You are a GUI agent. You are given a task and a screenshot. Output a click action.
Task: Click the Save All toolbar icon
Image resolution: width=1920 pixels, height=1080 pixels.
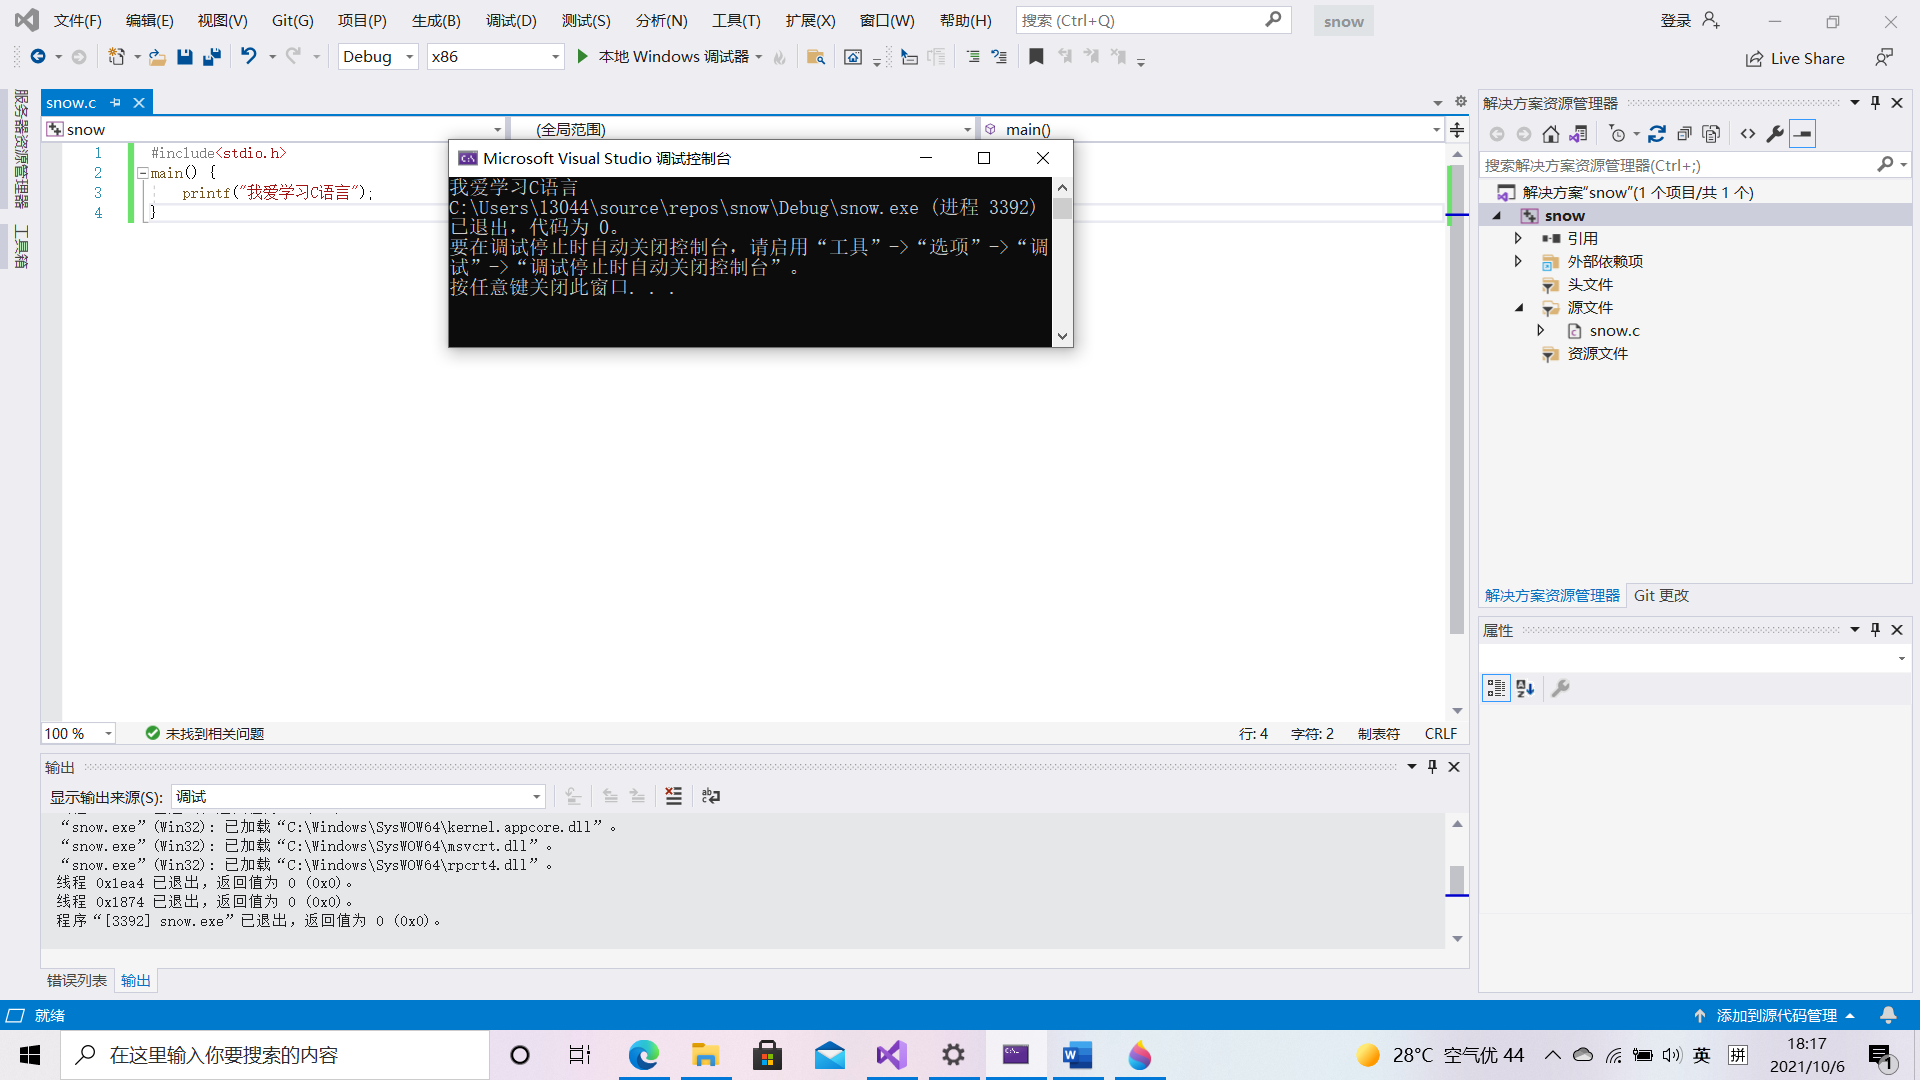(x=211, y=57)
